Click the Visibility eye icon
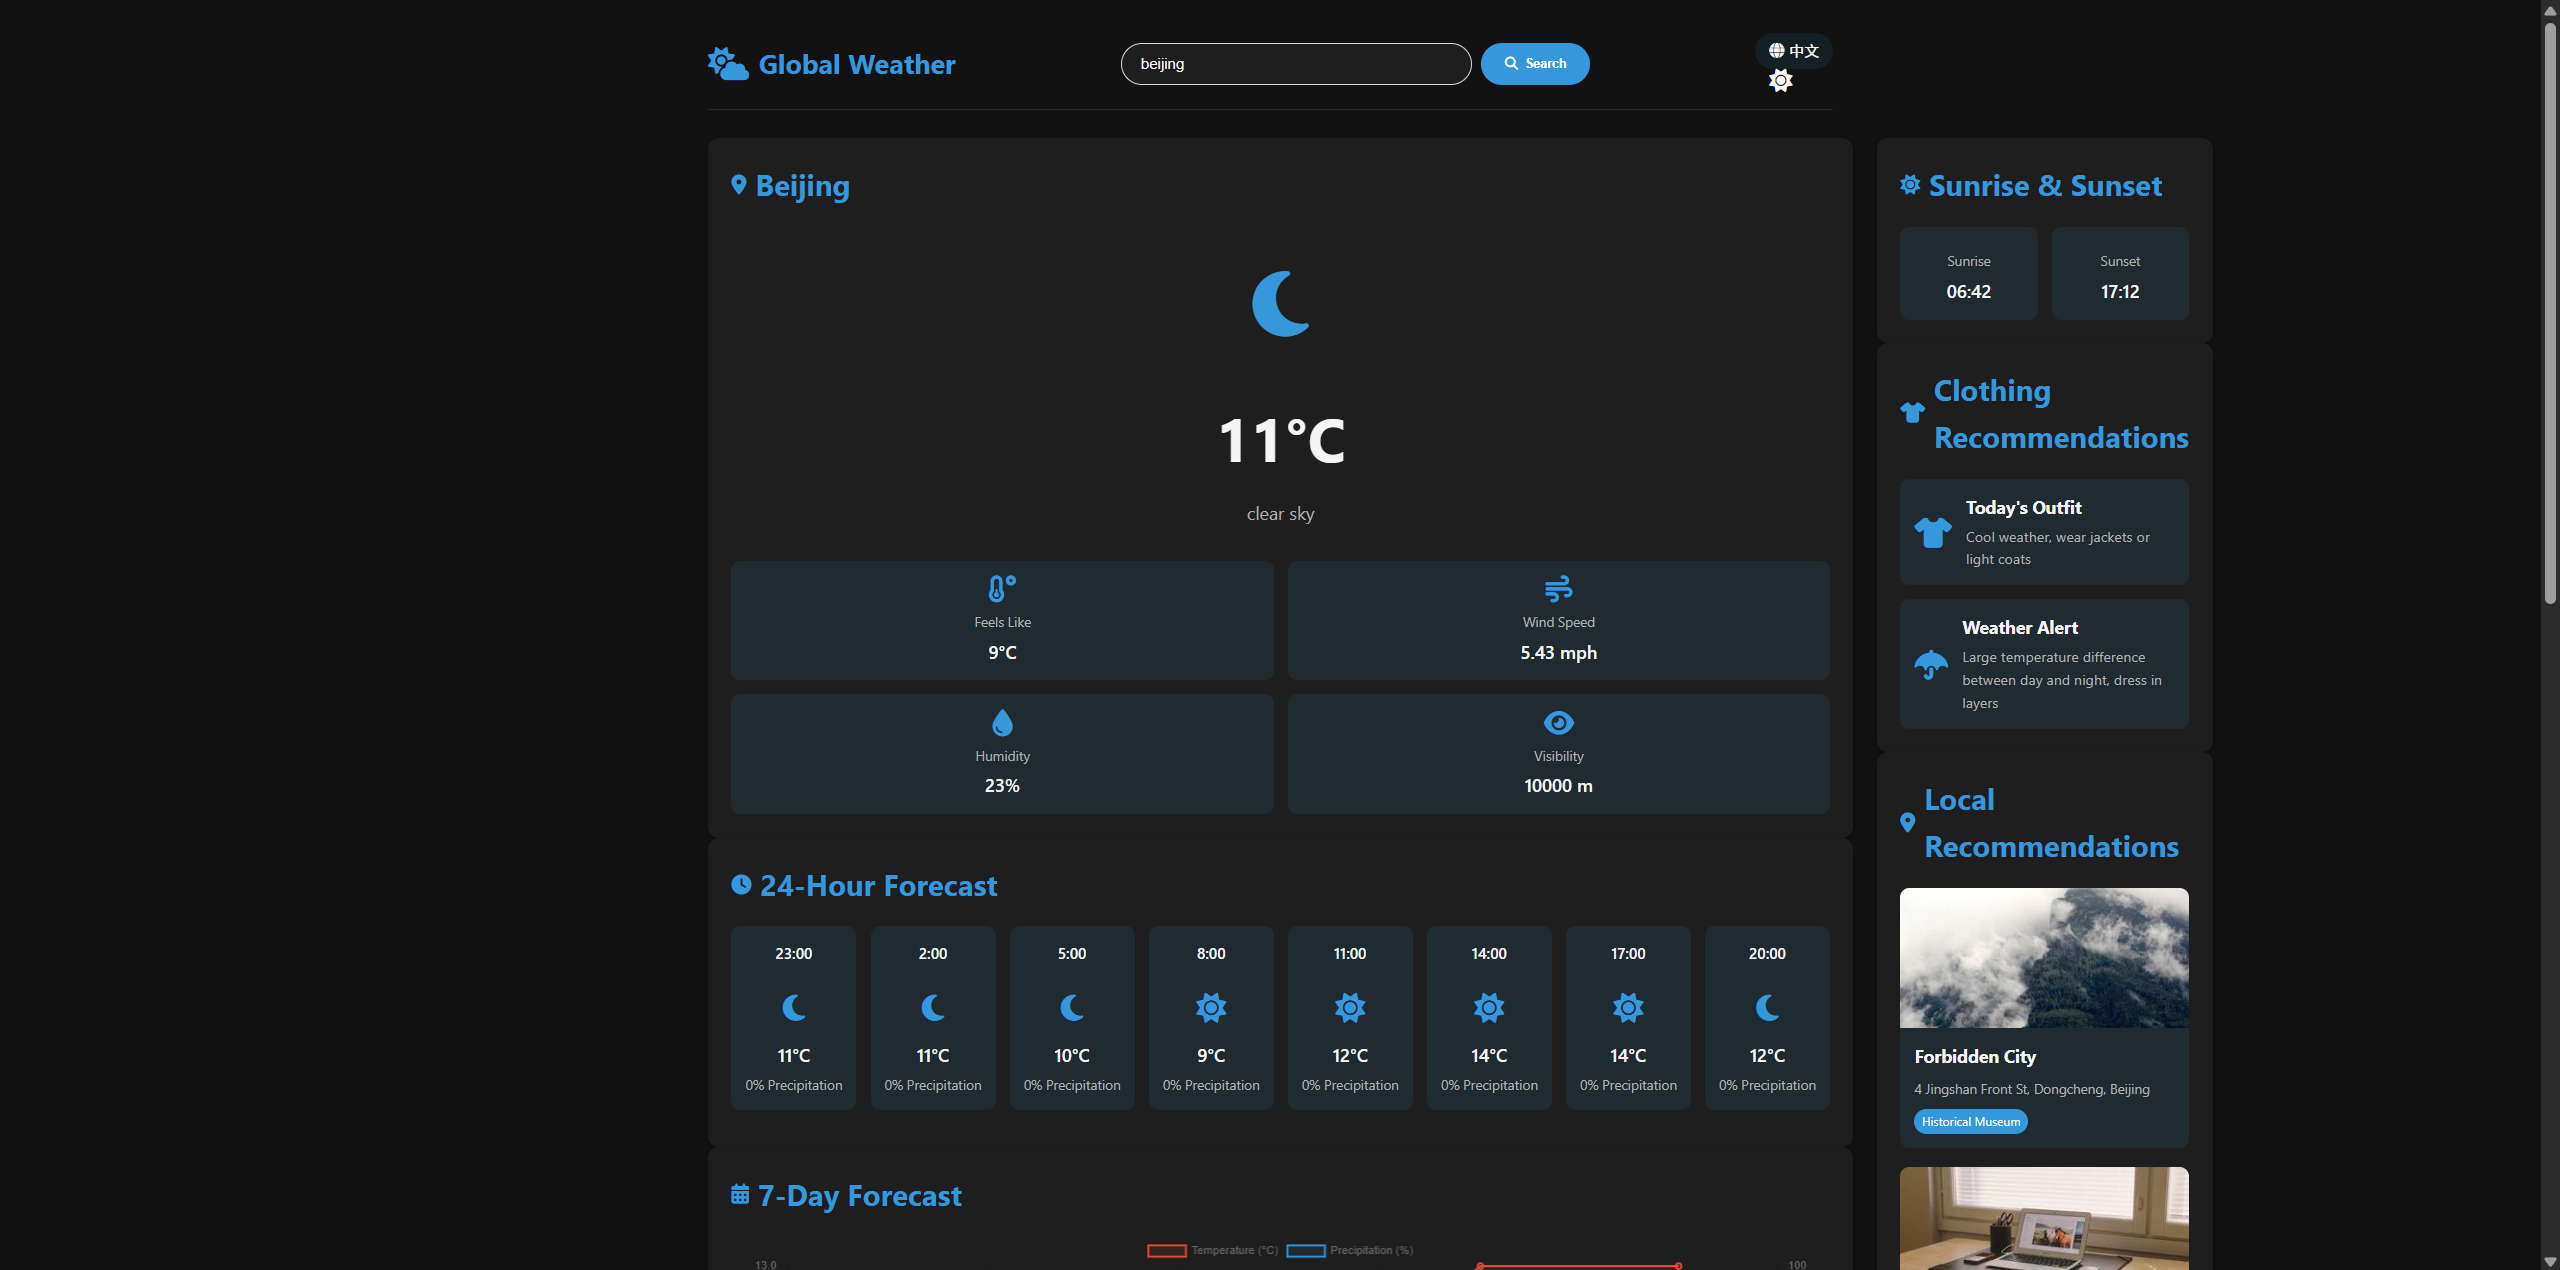Image resolution: width=2560 pixels, height=1270 pixels. click(x=1557, y=722)
